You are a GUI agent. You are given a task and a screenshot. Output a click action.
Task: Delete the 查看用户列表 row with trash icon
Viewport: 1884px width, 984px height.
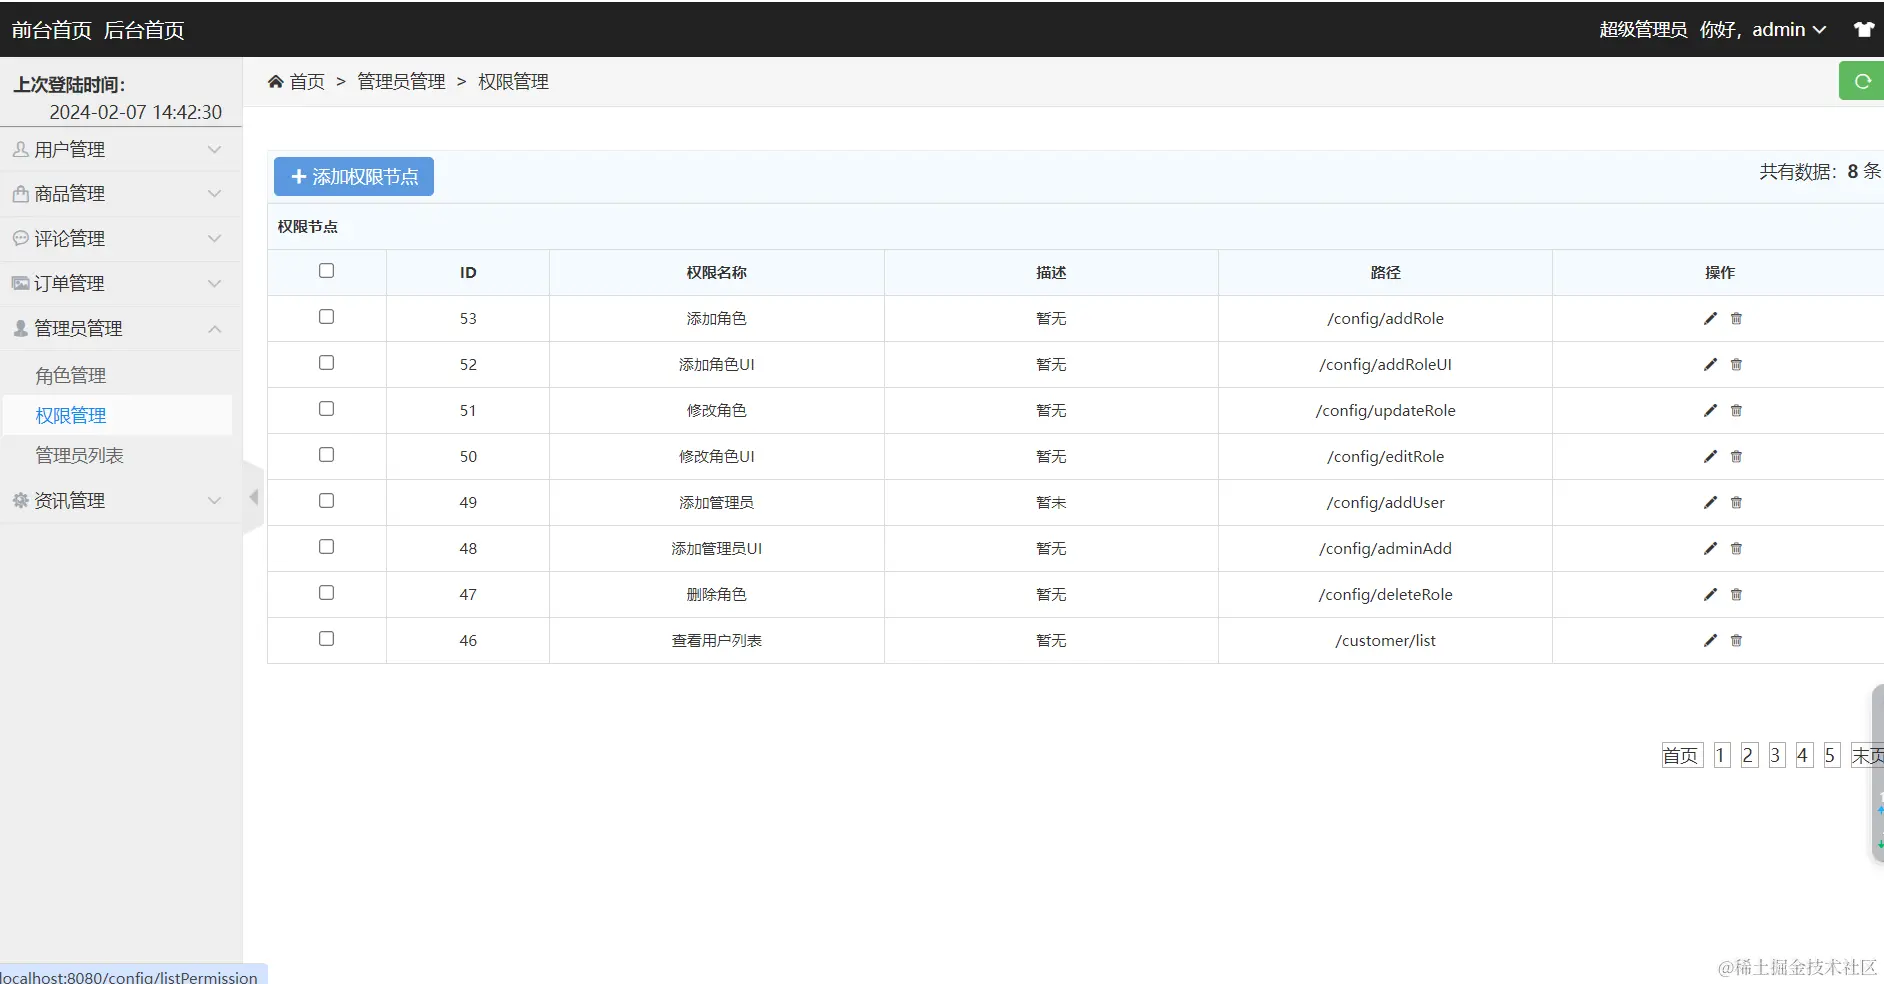pyautogui.click(x=1736, y=640)
